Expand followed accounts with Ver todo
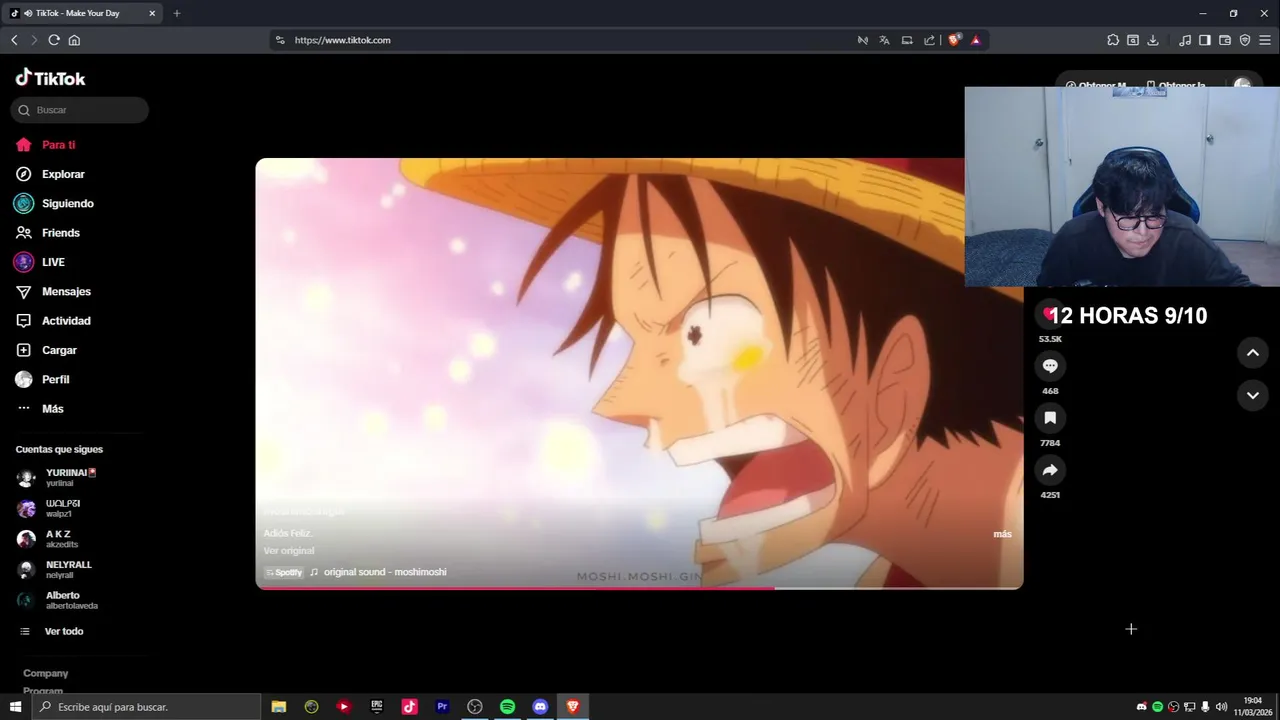1280x720 pixels. click(51, 632)
